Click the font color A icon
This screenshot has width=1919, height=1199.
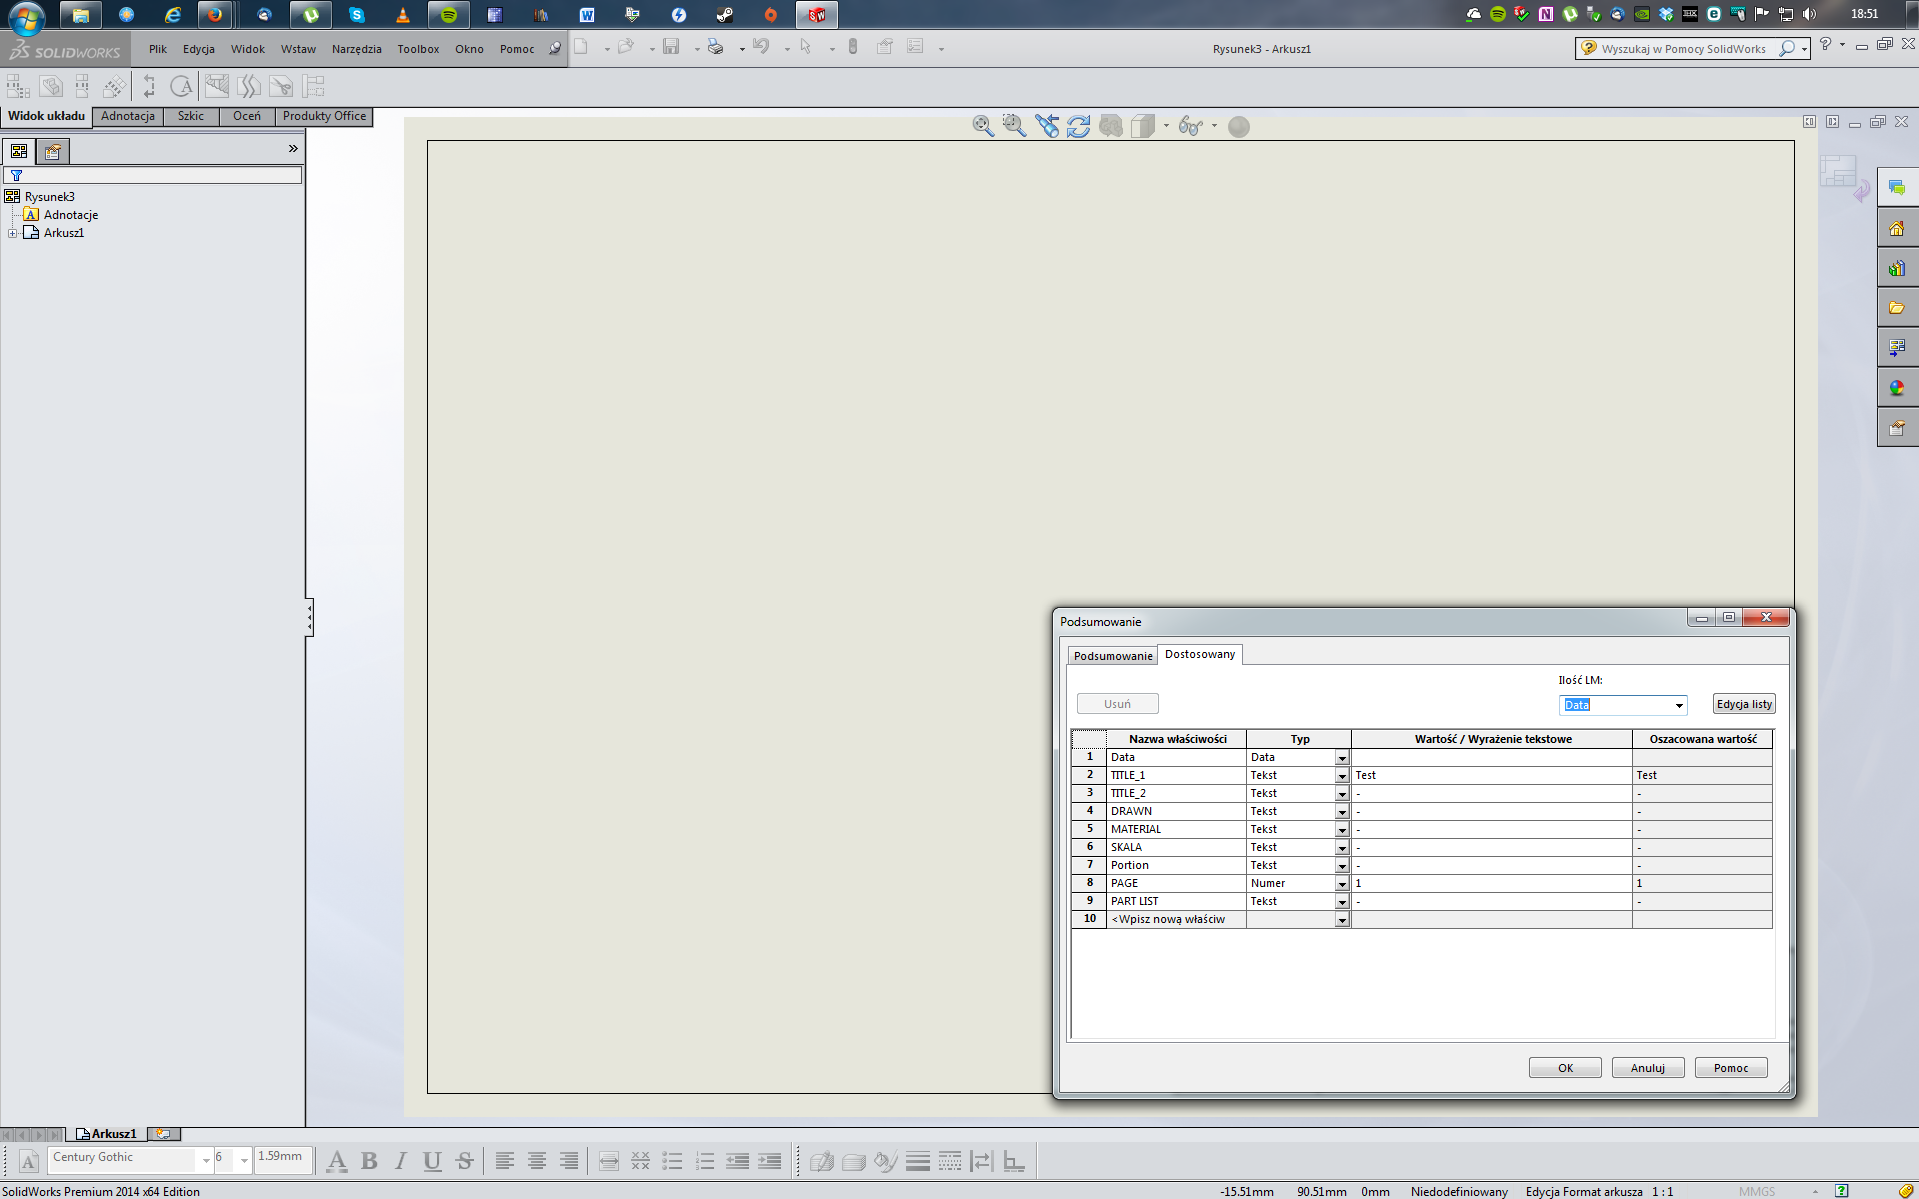click(x=337, y=1161)
